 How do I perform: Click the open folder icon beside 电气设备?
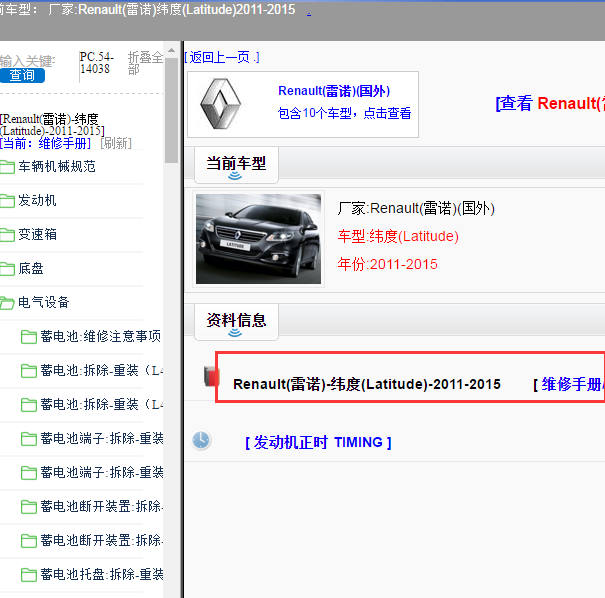[7, 303]
